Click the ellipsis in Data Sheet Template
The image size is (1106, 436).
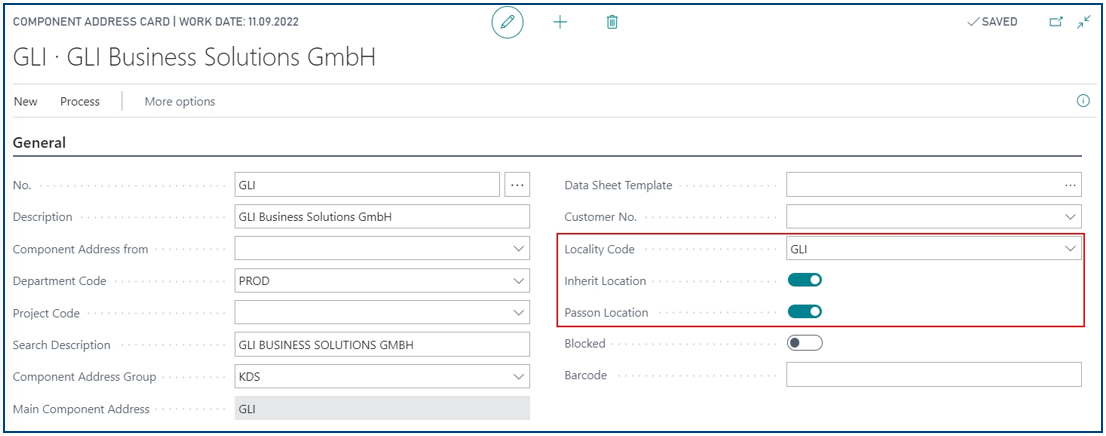click(x=1071, y=185)
